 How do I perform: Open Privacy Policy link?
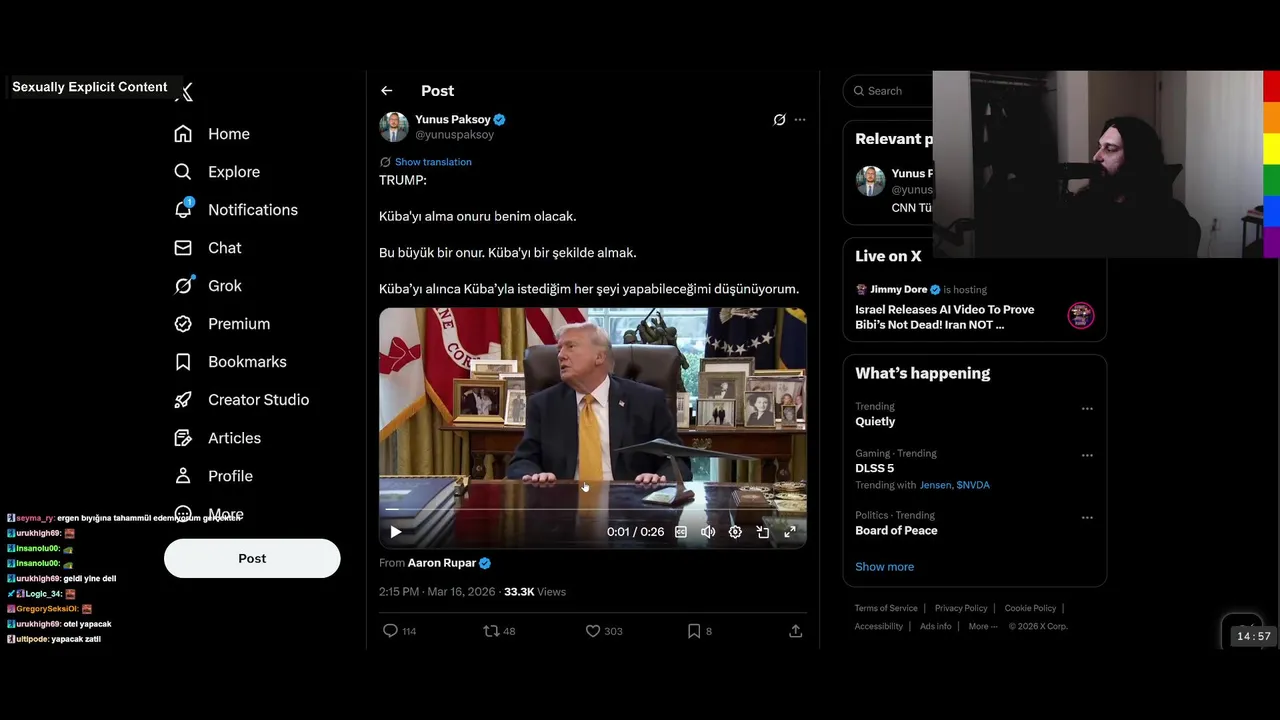coord(961,608)
